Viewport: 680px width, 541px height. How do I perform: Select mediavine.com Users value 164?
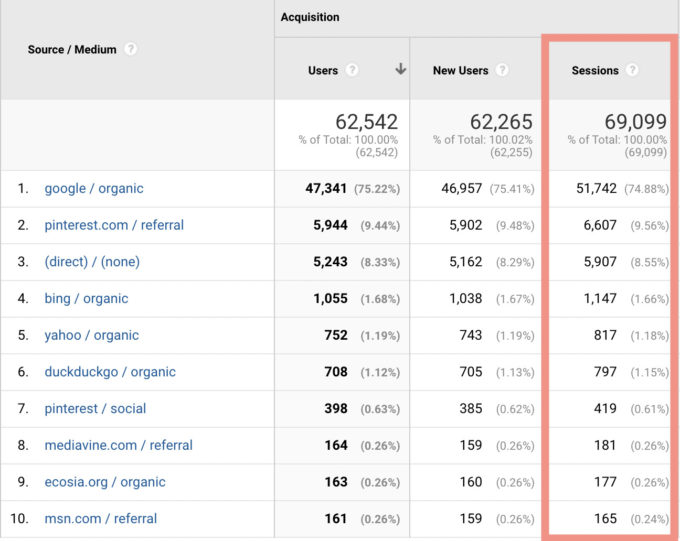[336, 445]
